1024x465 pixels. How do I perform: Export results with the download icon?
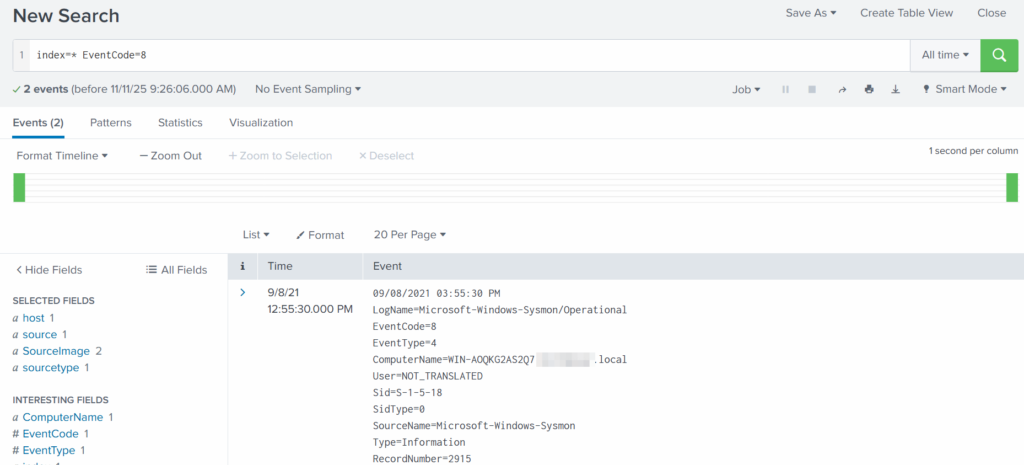coord(896,89)
